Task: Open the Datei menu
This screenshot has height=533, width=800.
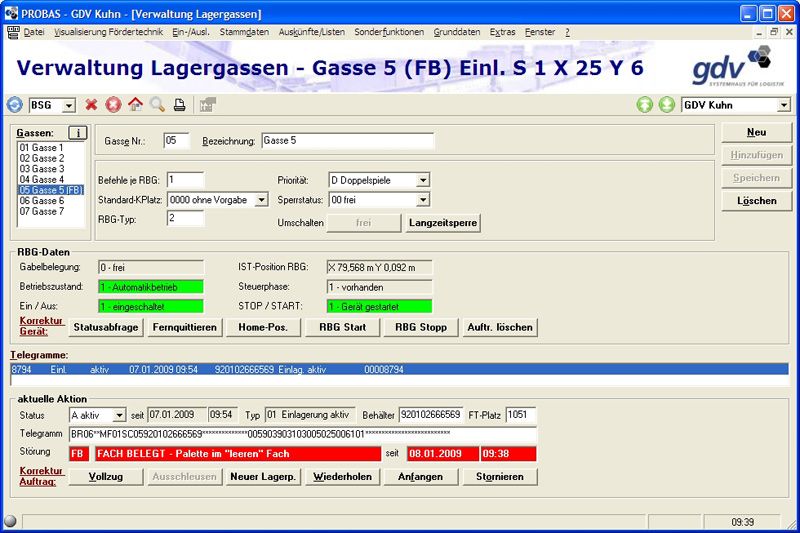Action: pos(34,32)
